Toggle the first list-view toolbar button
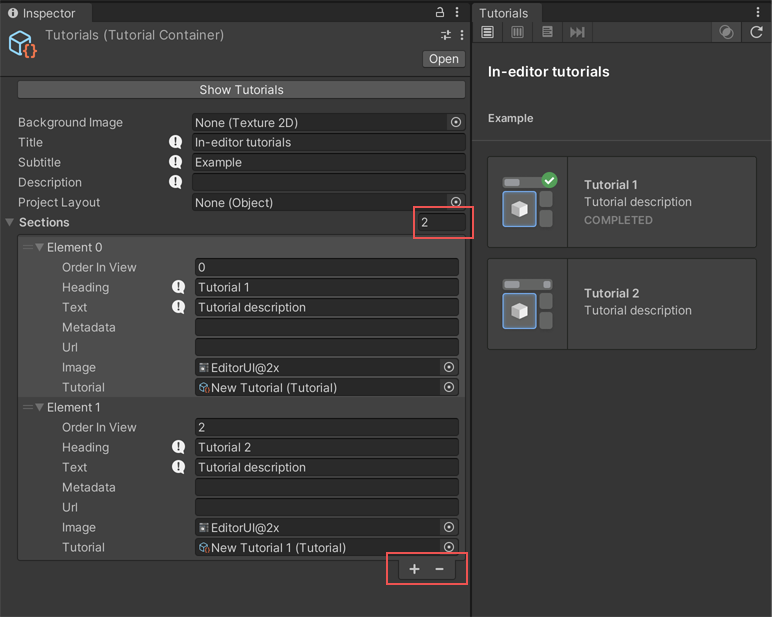772x617 pixels. [x=488, y=33]
